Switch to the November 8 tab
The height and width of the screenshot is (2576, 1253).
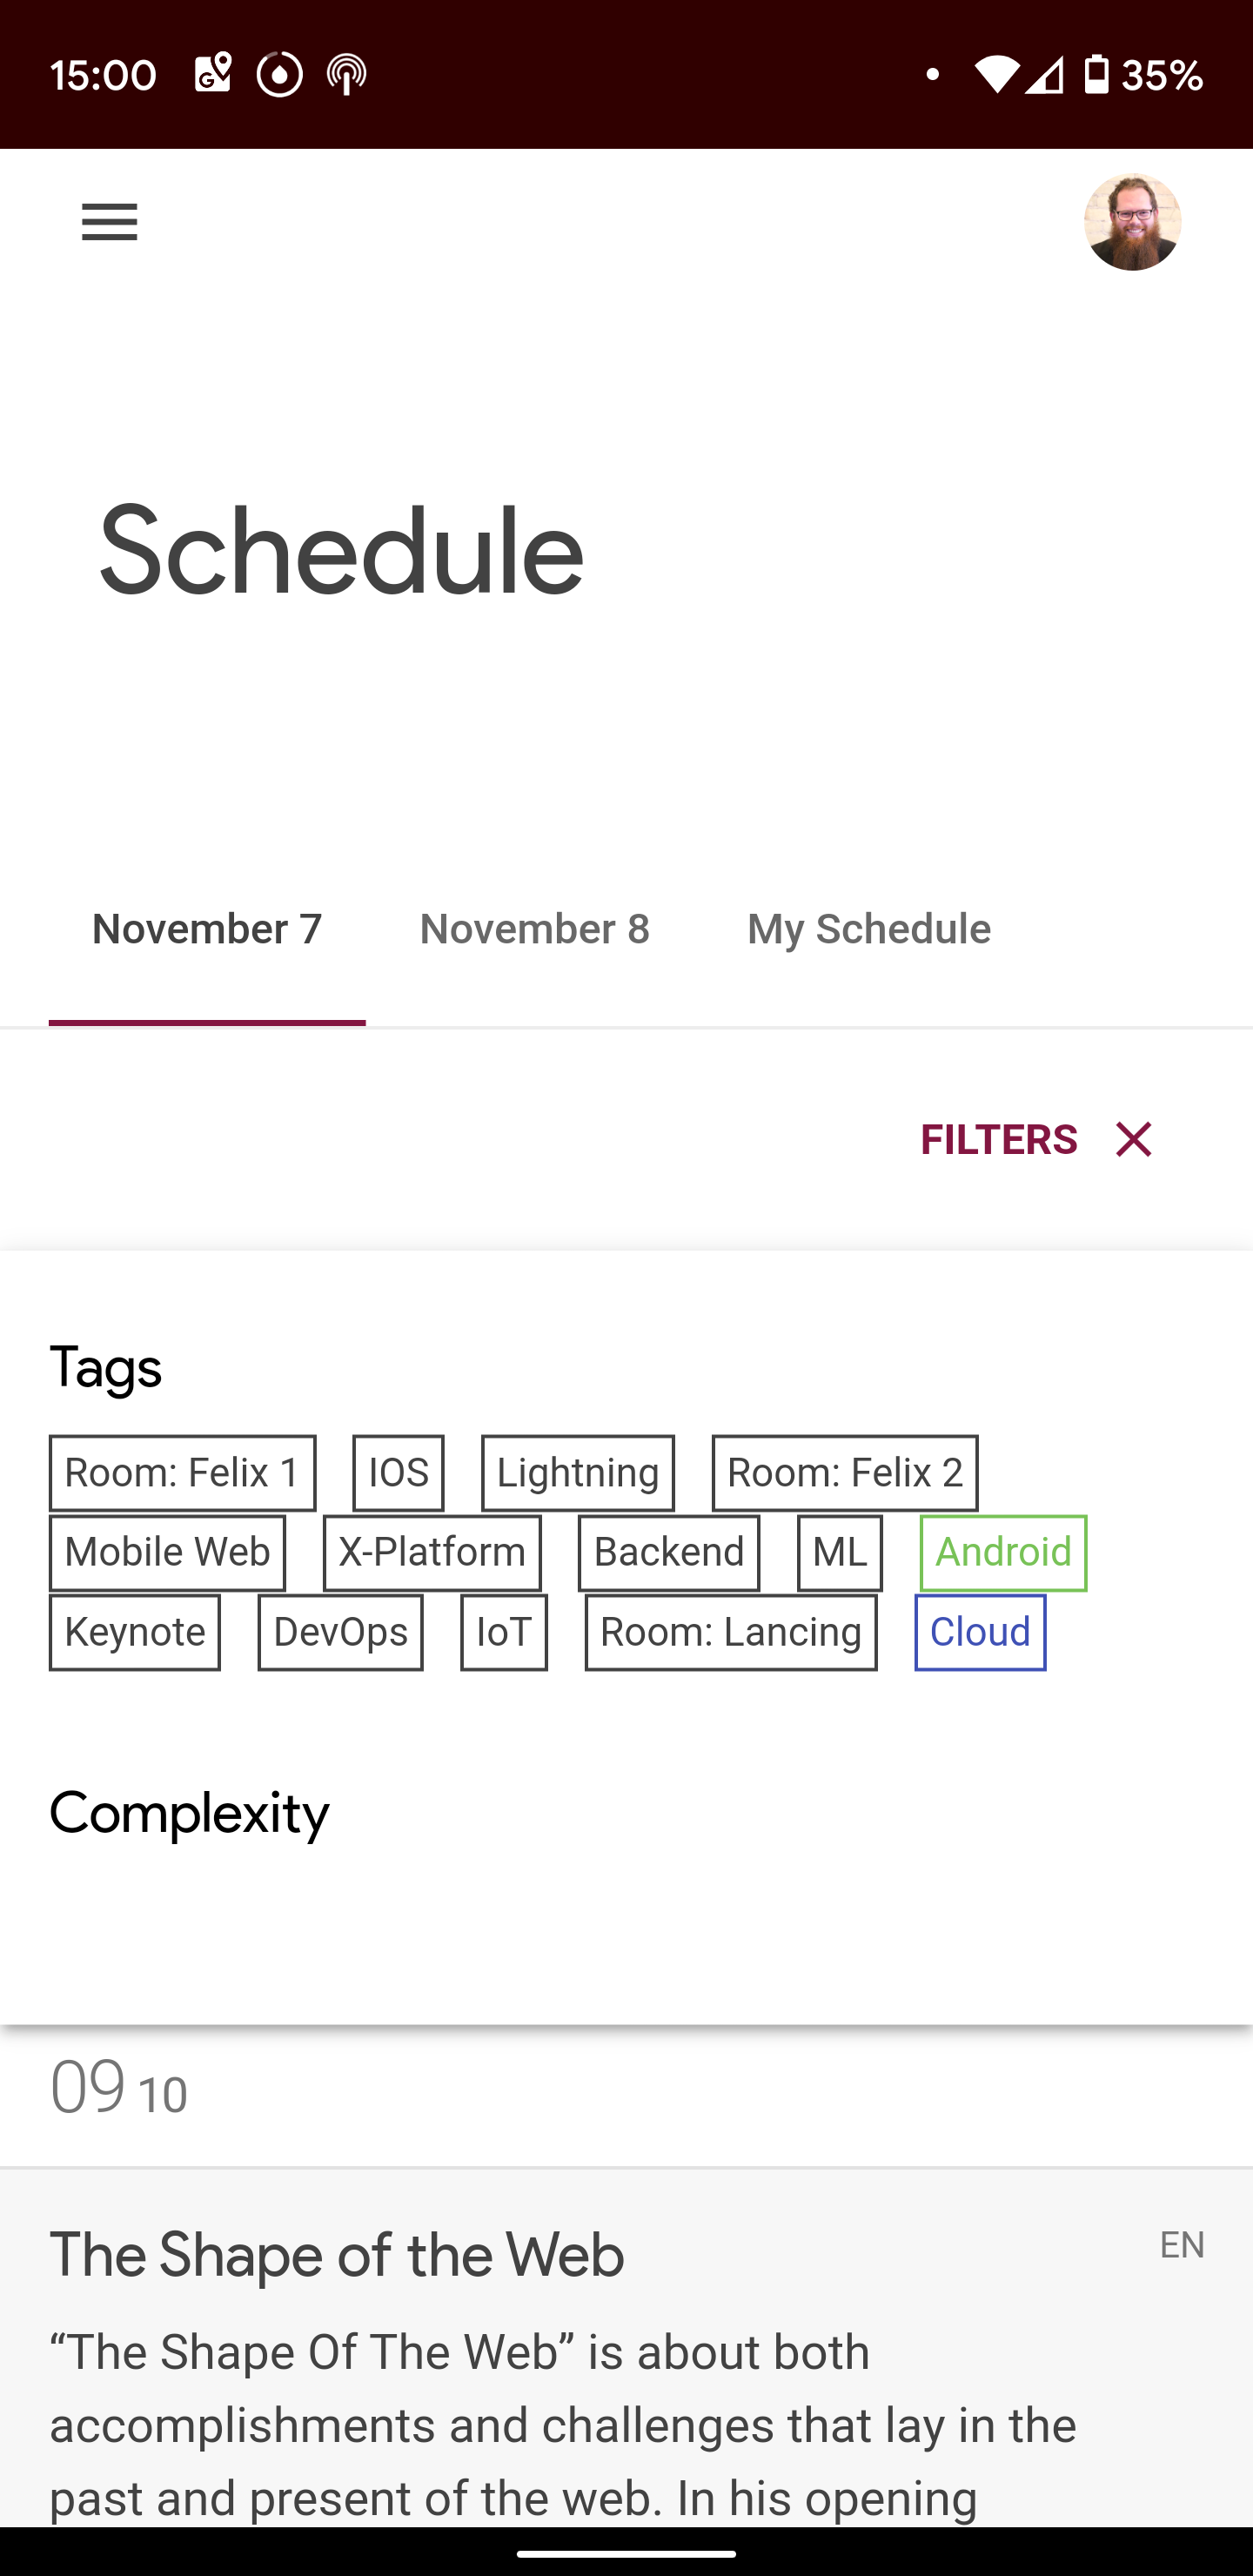pyautogui.click(x=533, y=928)
